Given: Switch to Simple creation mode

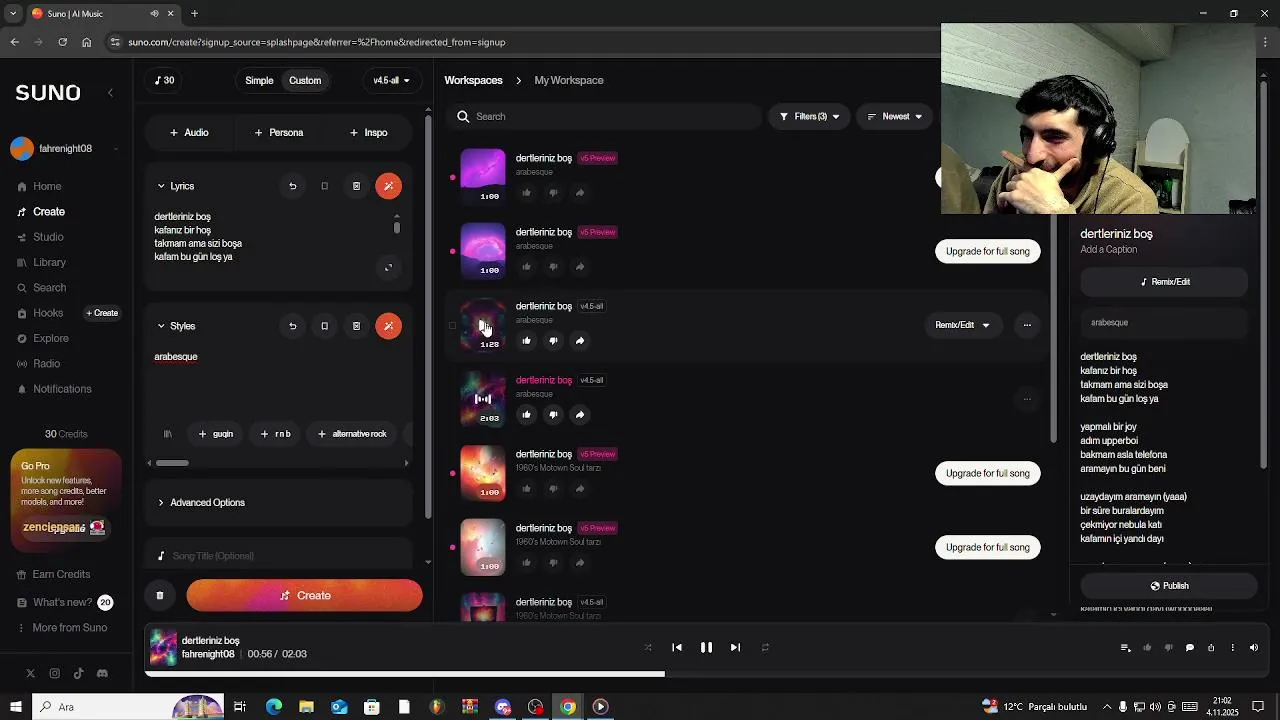Looking at the screenshot, I should tap(259, 80).
